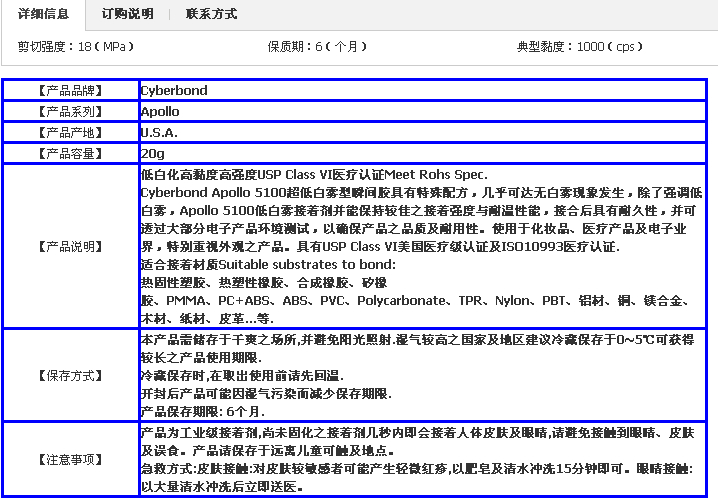Click the line starting 急救方式:皮肤接触

(x=417, y=469)
